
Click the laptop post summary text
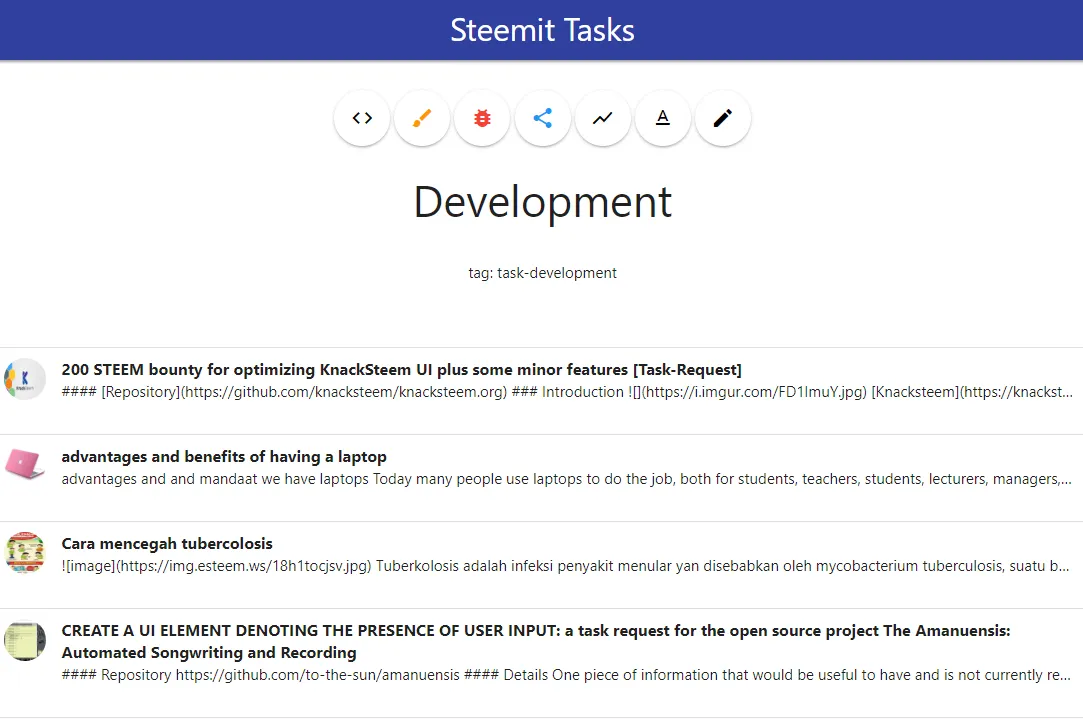[566, 479]
